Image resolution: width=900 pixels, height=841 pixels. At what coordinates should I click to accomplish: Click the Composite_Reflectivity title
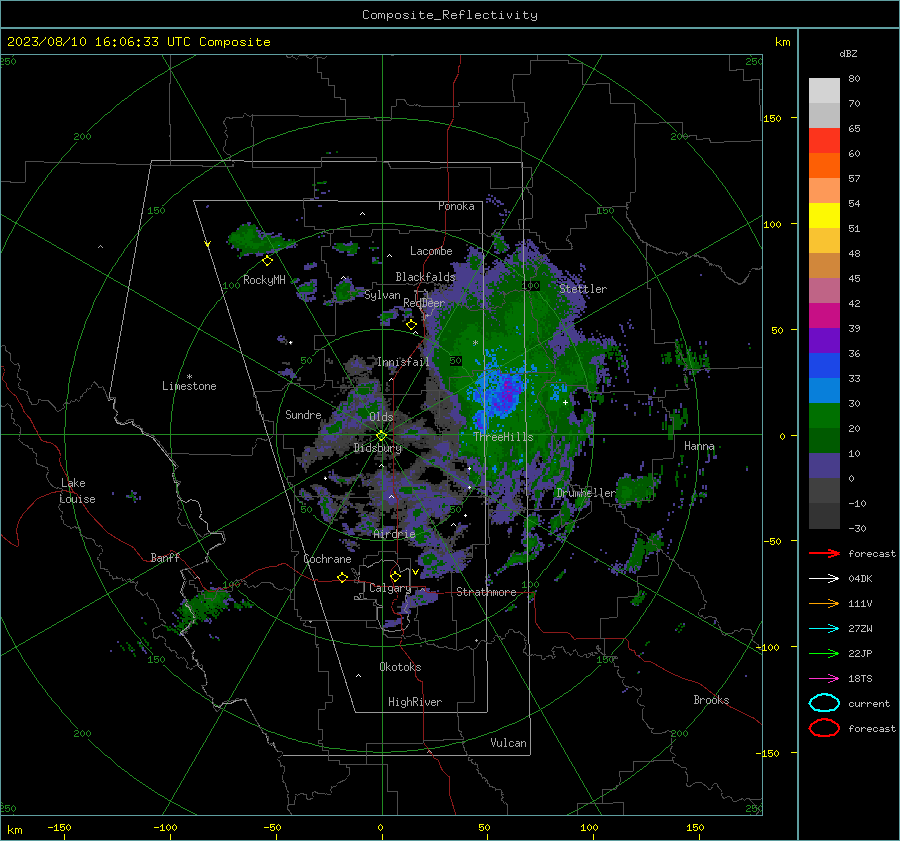pos(450,15)
